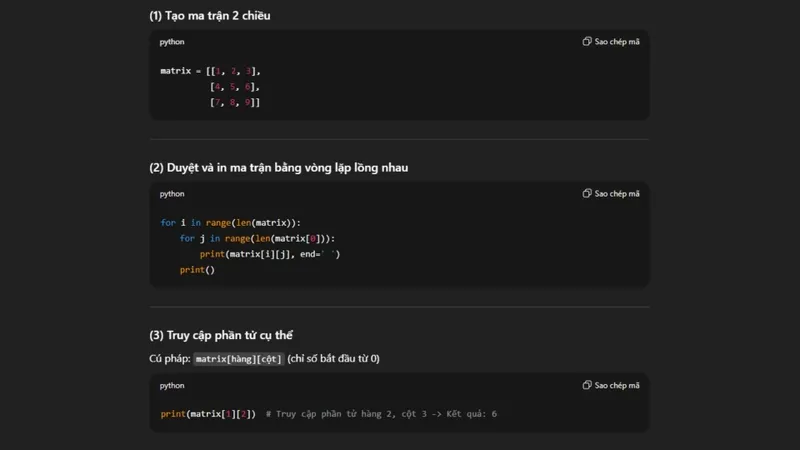Click the inline code 'matrix[hàng][cột]'

239,359
